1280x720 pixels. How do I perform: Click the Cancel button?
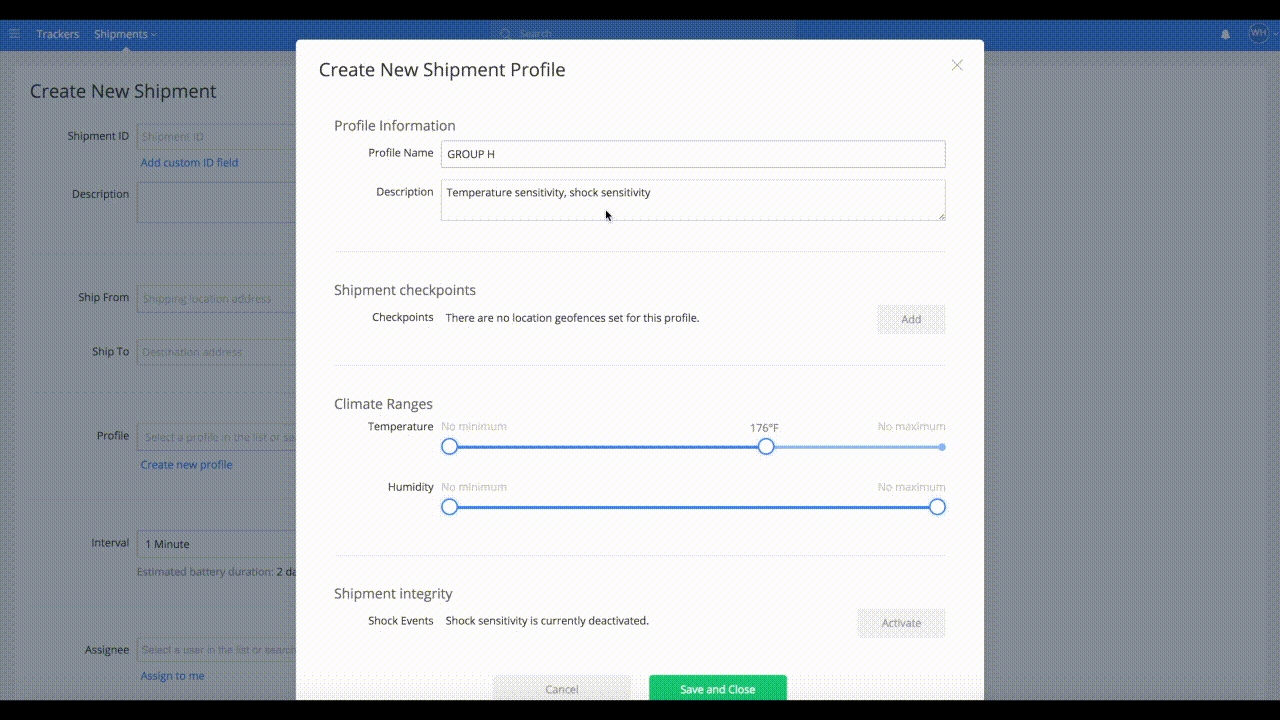(561, 688)
